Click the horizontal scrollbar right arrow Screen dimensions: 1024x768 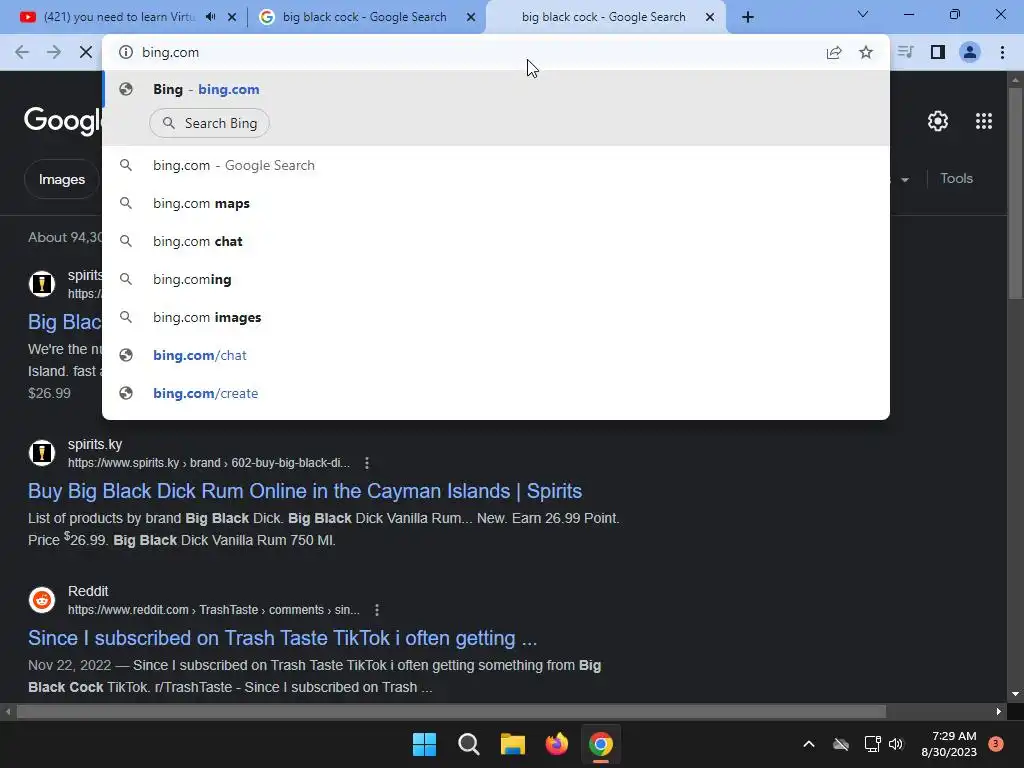click(999, 711)
